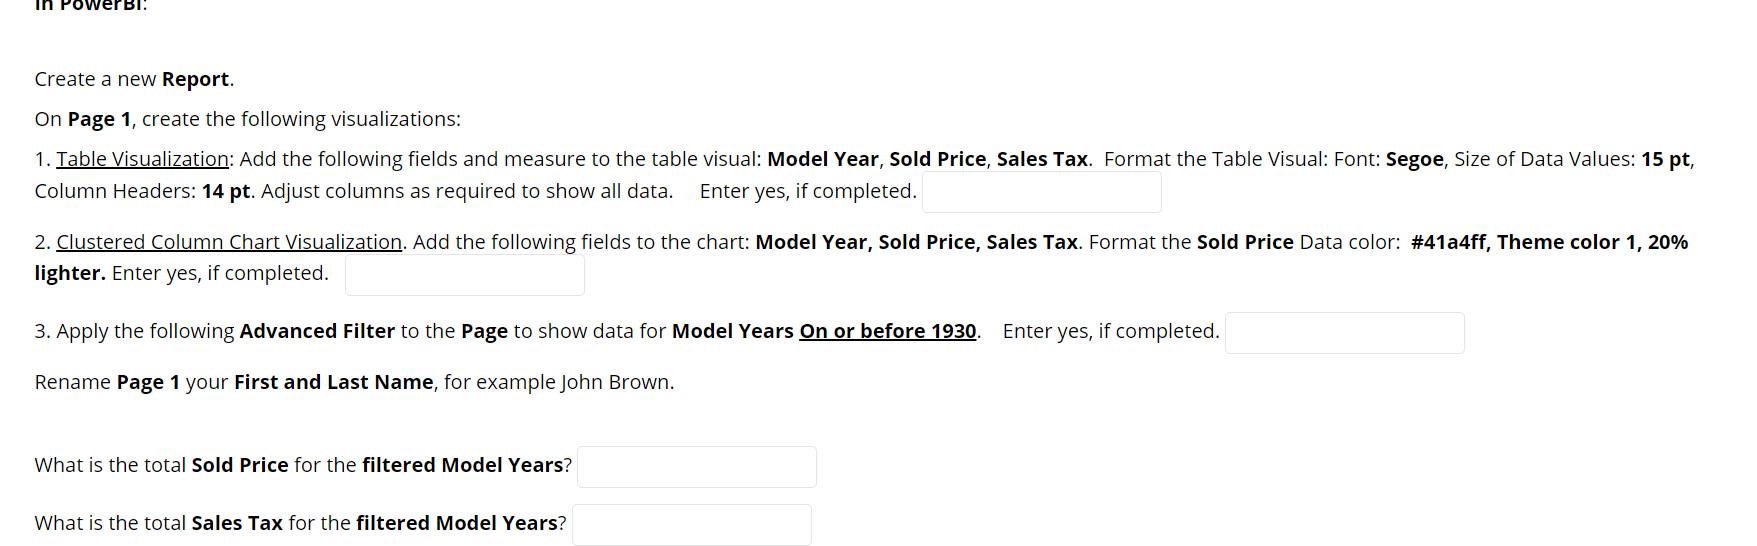Click the answer box for the Table Visualization step
Viewport: 1757px width, 546px height.
pyautogui.click(x=1041, y=192)
